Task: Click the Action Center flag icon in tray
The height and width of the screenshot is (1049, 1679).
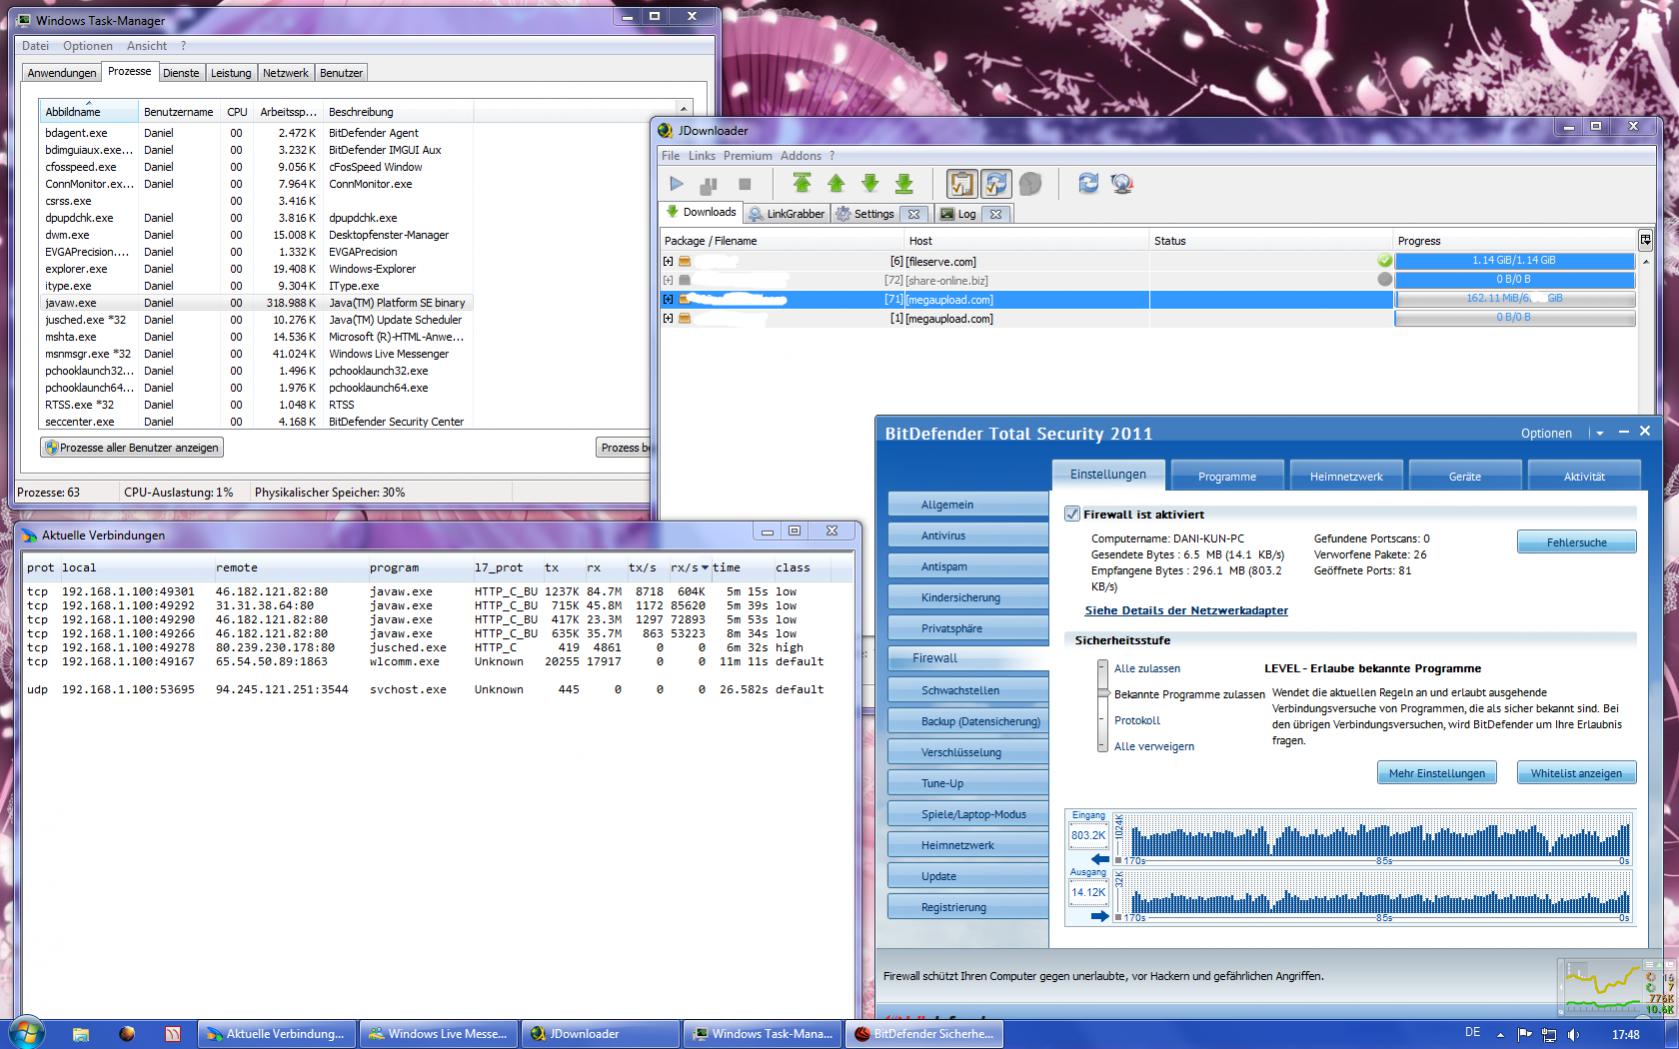Action: pyautogui.click(x=1524, y=1035)
